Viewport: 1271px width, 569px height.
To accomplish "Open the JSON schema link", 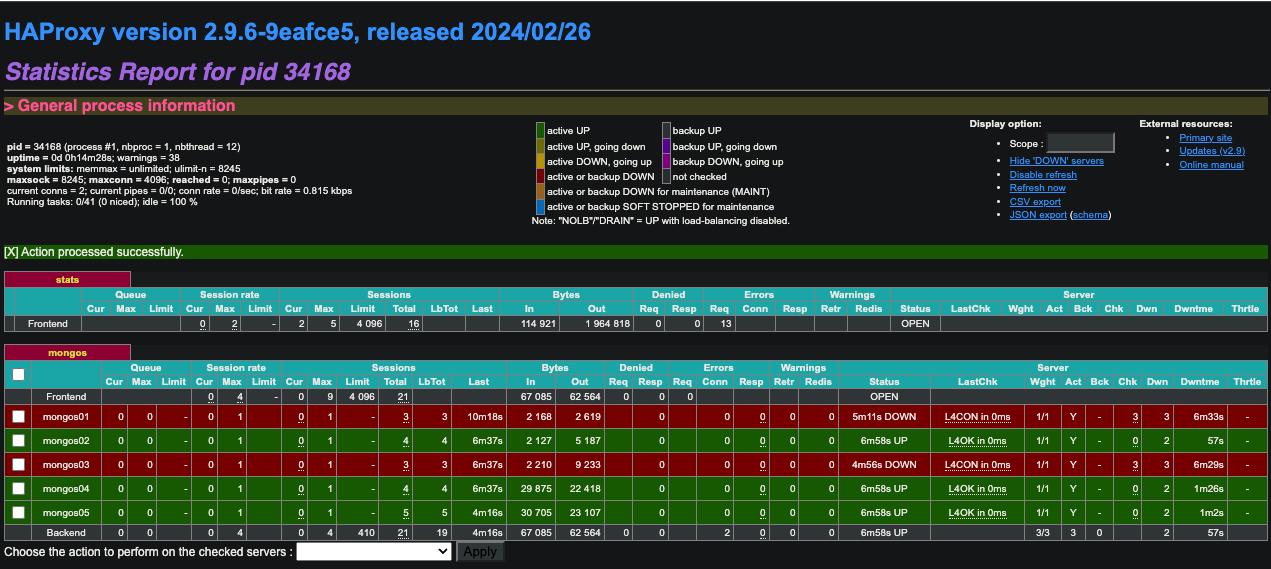I will pyautogui.click(x=1090, y=215).
